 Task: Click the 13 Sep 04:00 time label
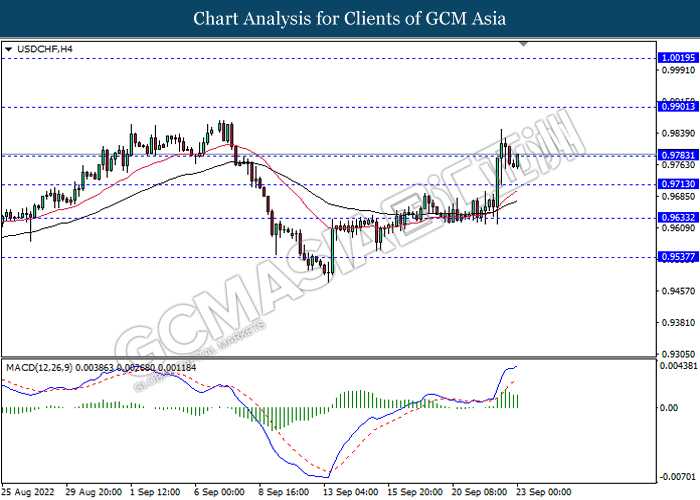350,492
